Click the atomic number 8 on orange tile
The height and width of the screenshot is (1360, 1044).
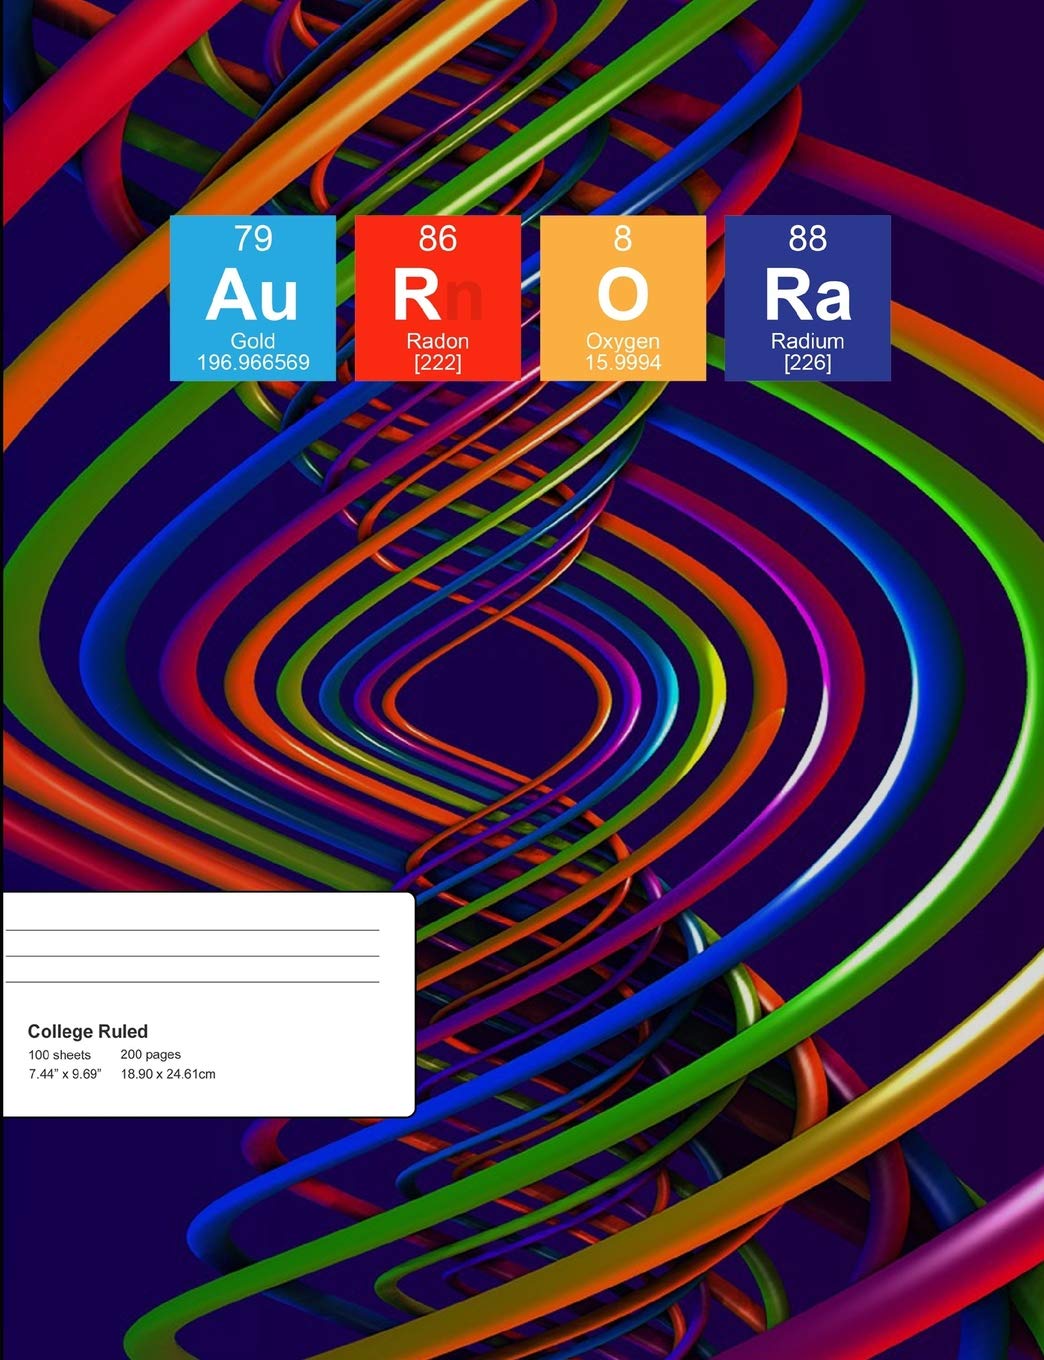[623, 239]
